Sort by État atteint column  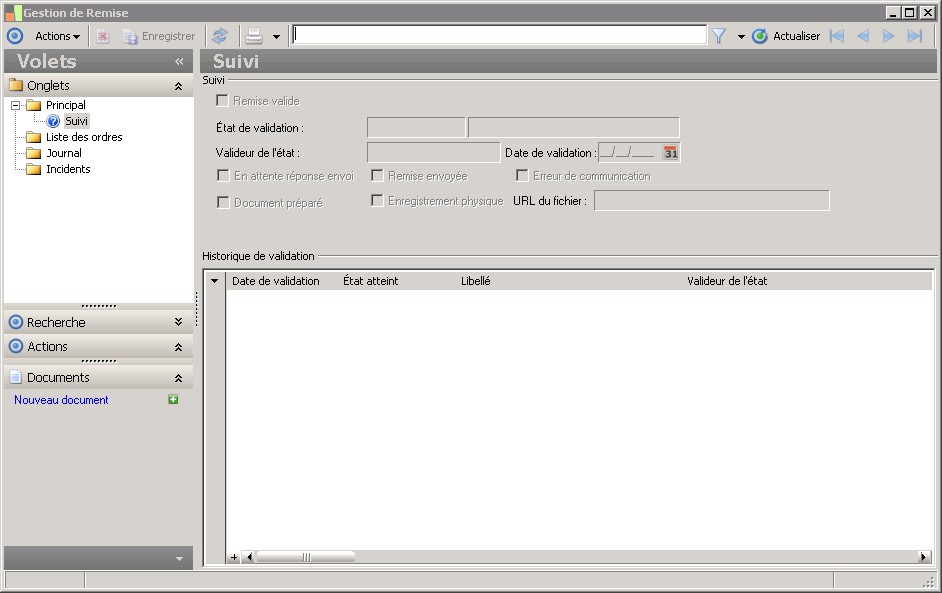pos(371,281)
